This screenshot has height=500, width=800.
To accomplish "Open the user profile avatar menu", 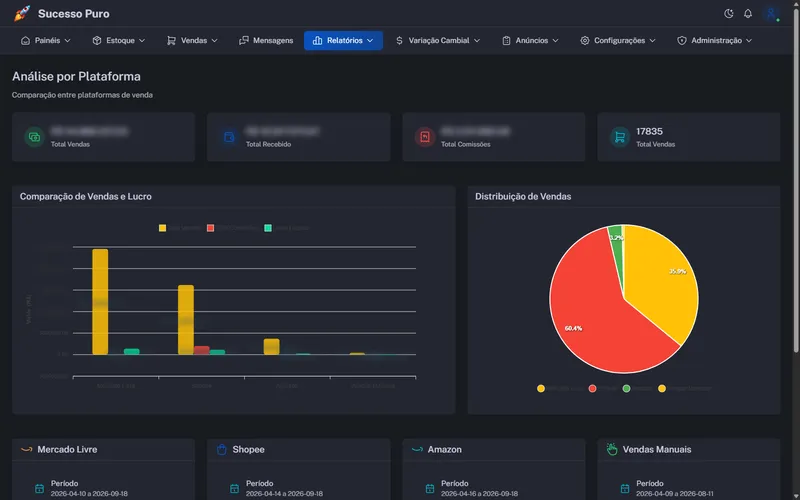I will click(771, 14).
